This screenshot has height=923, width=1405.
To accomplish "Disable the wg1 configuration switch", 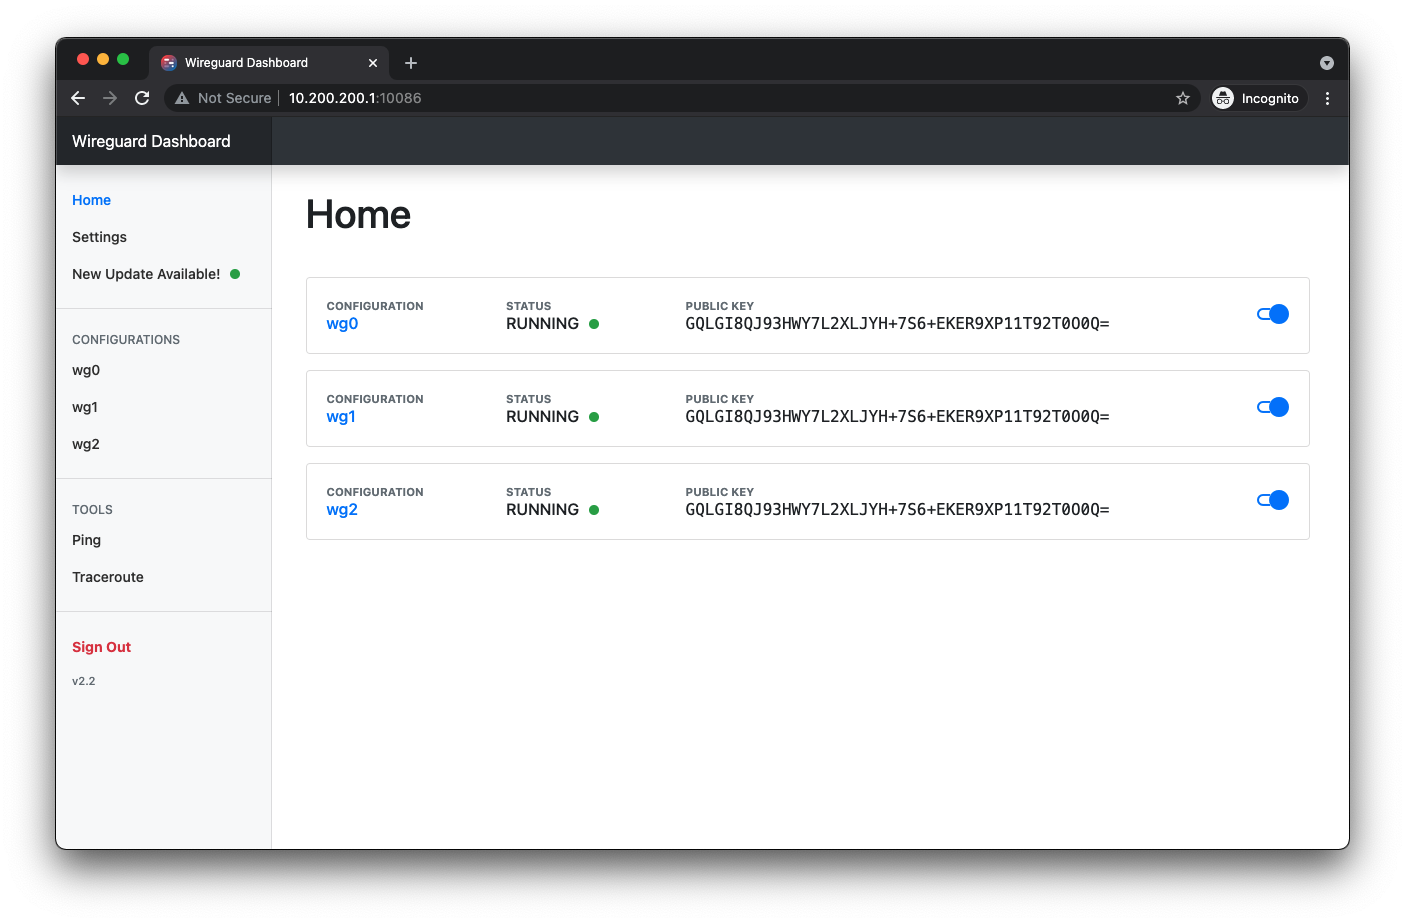I will click(x=1272, y=407).
